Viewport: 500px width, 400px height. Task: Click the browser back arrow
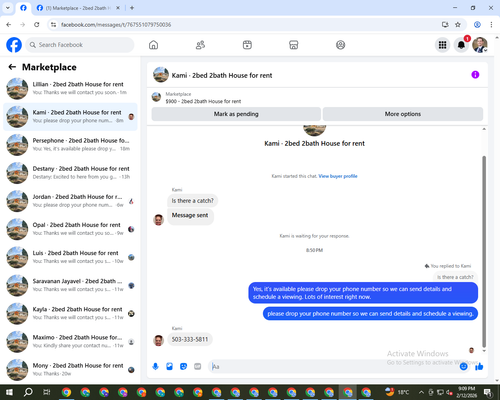[x=9, y=24]
